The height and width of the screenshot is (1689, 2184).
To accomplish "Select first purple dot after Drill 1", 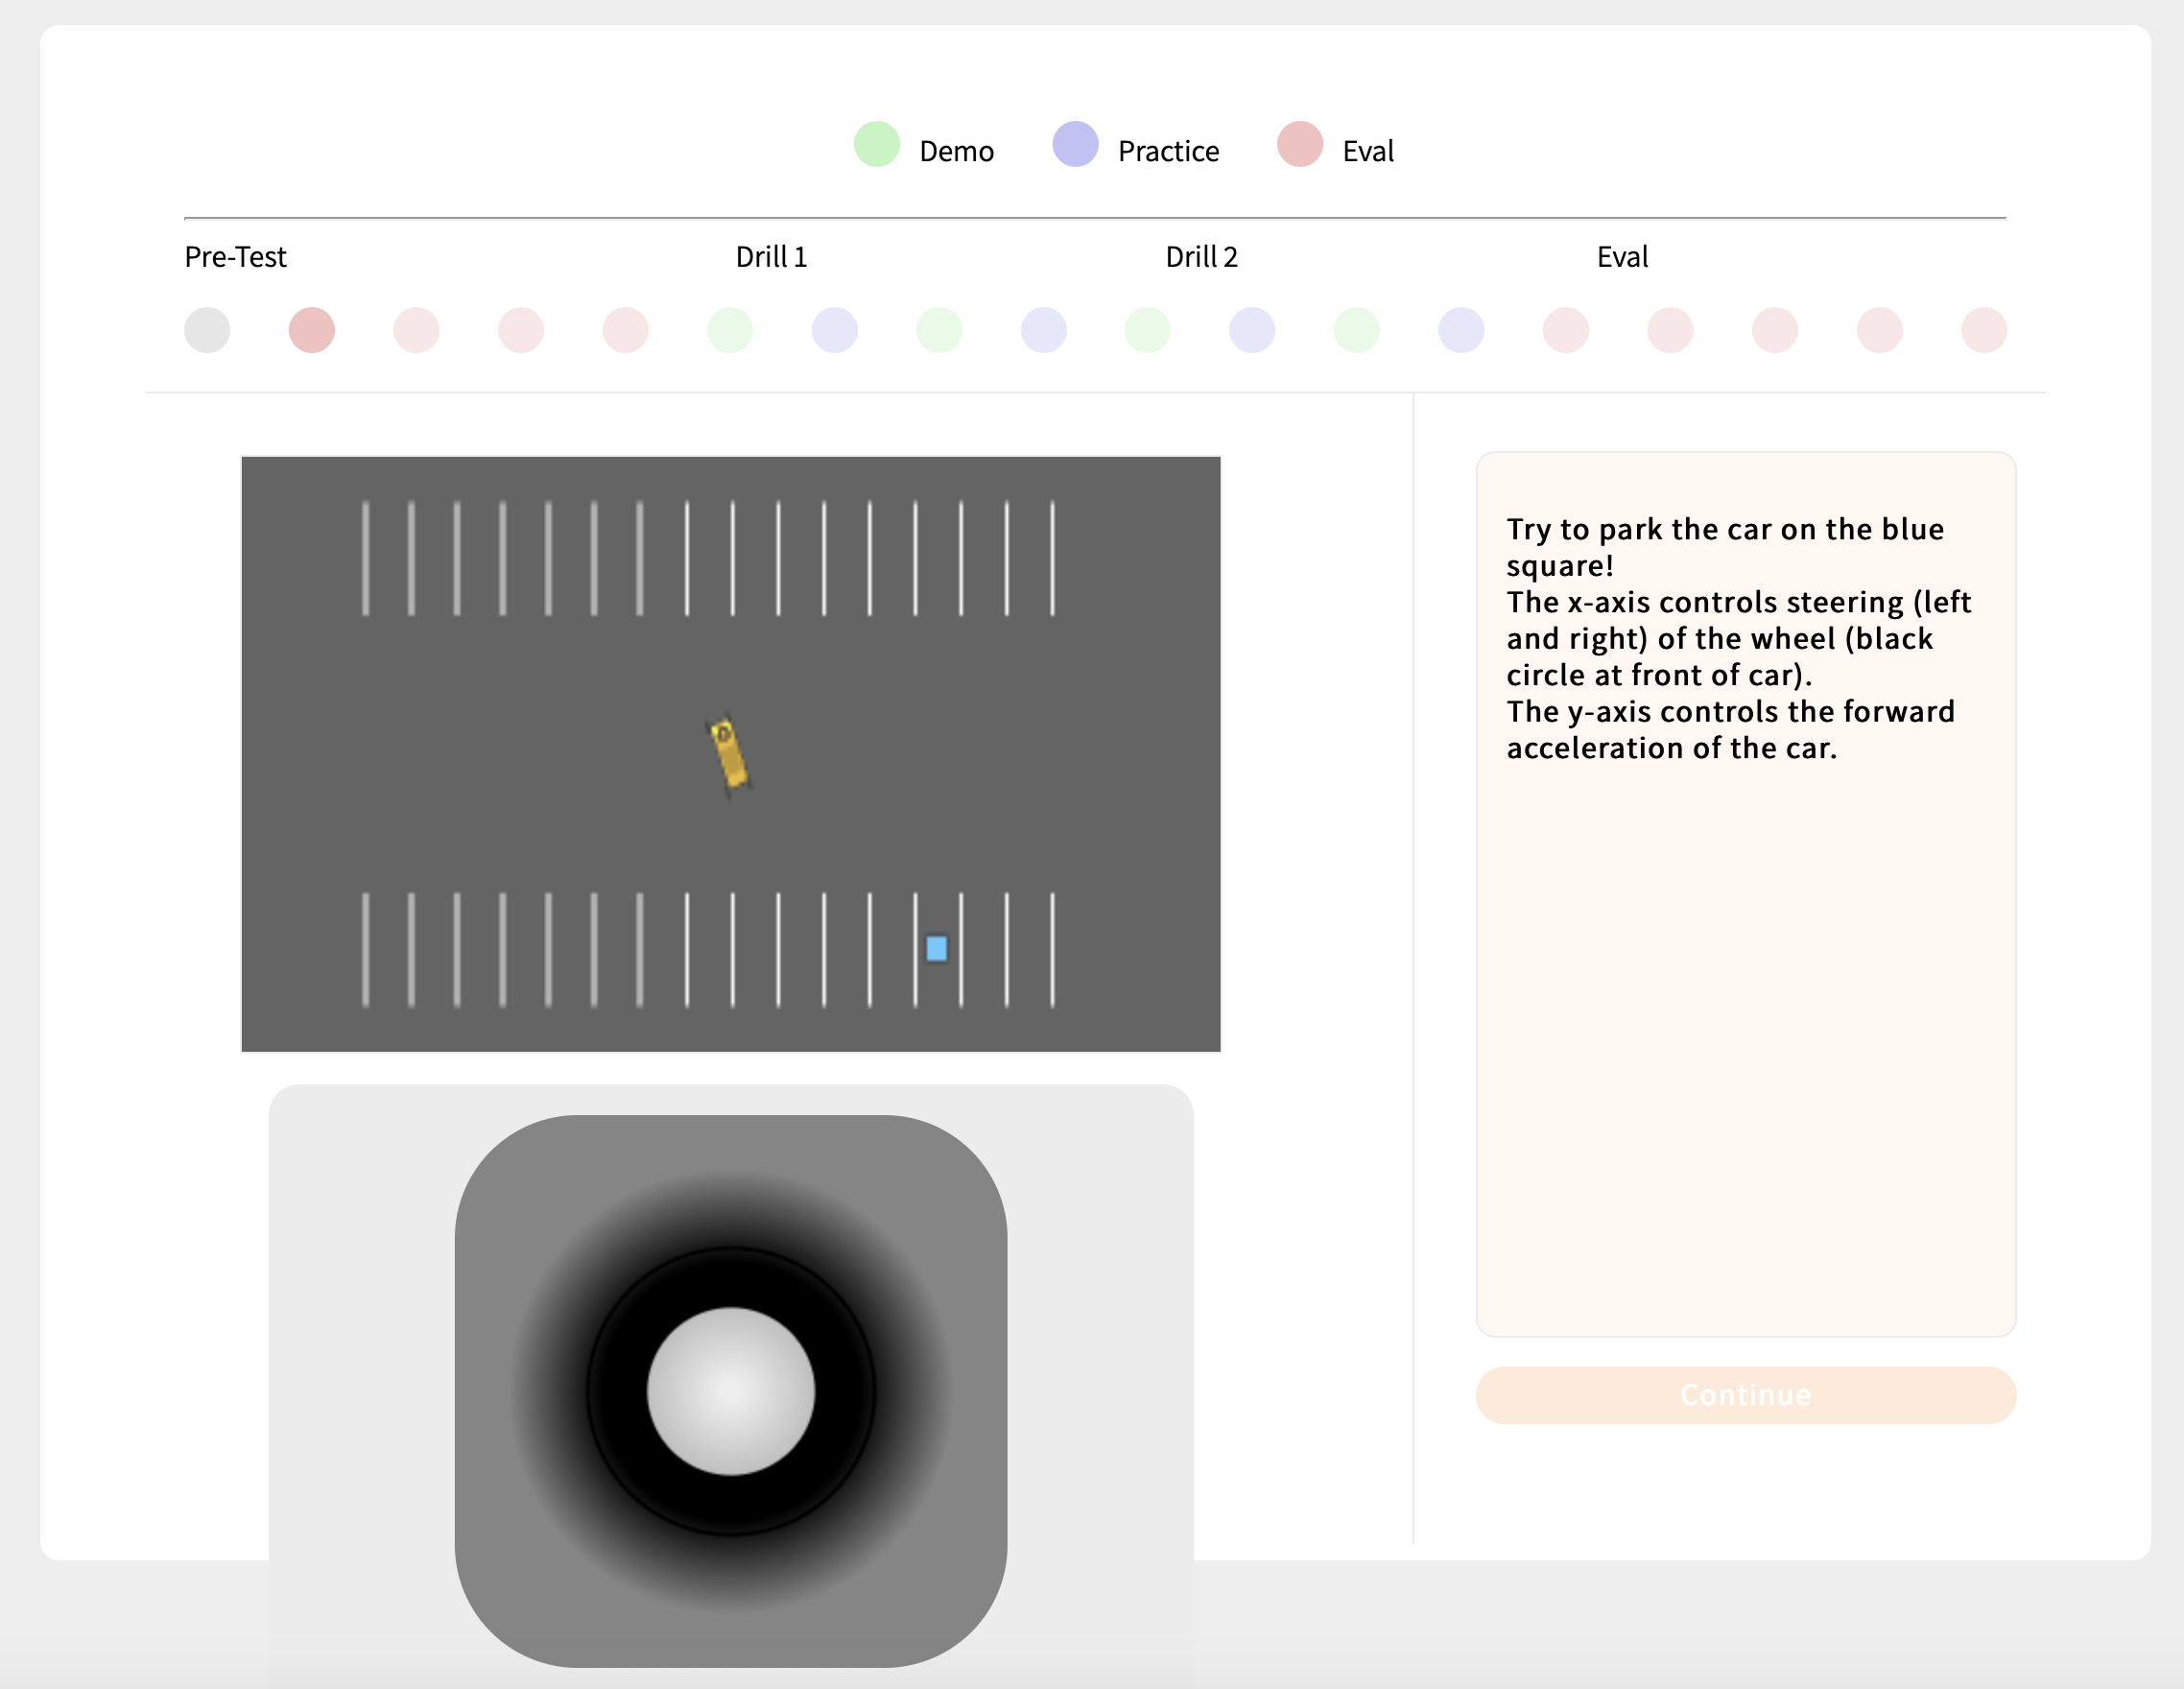I will (x=834, y=330).
